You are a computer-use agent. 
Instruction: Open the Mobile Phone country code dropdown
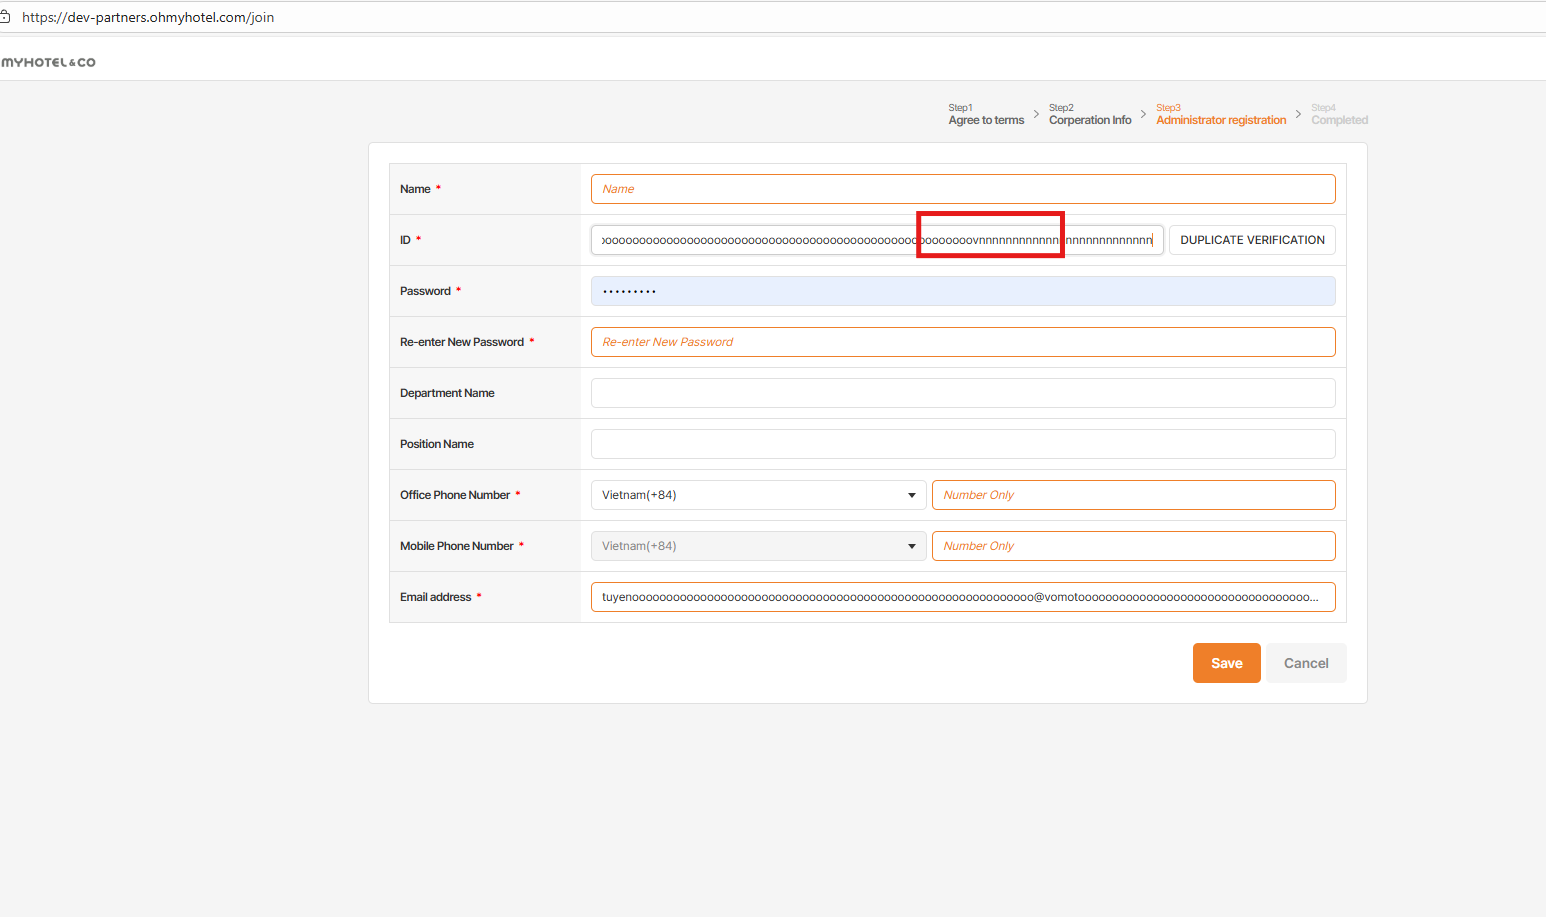click(758, 546)
